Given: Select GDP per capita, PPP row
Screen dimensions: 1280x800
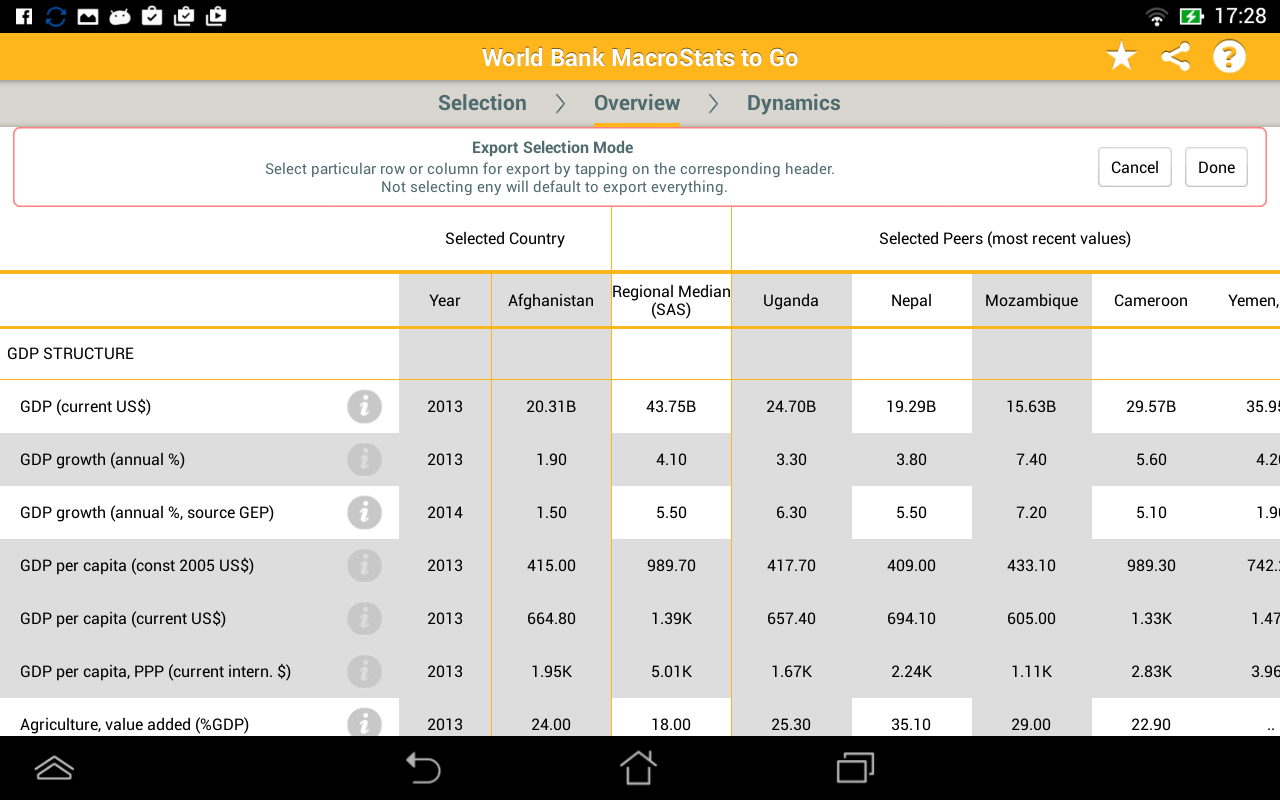Looking at the screenshot, I should pyautogui.click(x=199, y=671).
